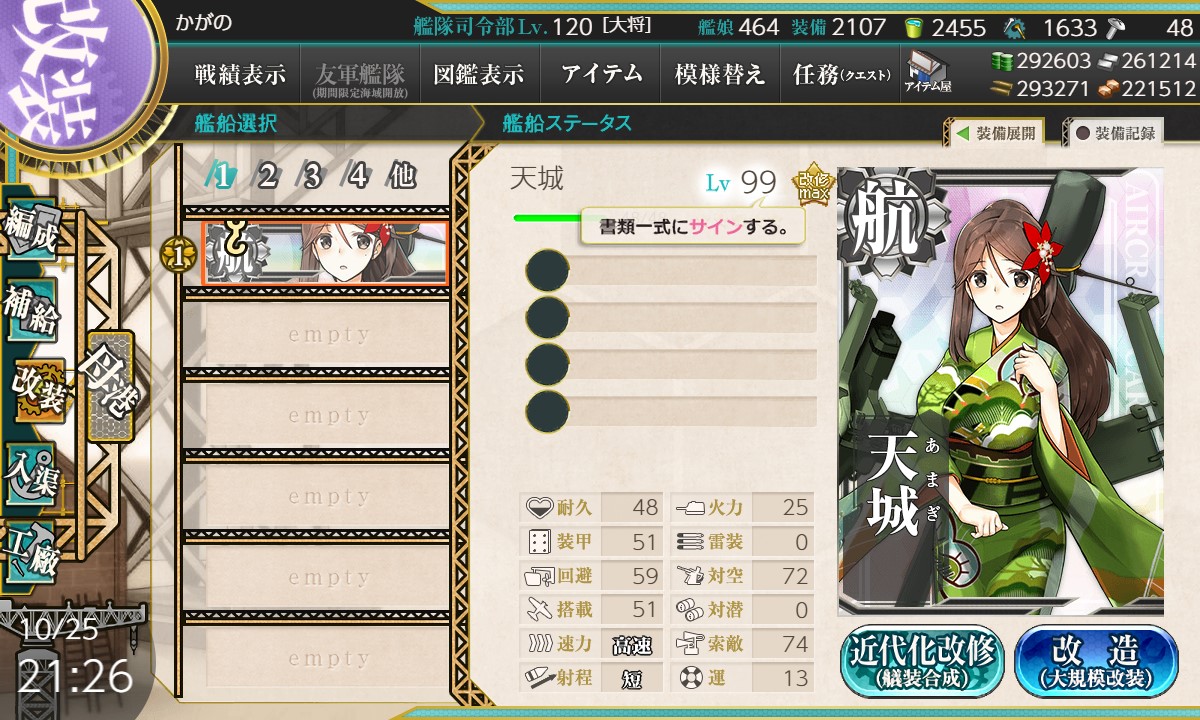Viewport: 1200px width, 720px height.
Task: Open the 戦績表示 menu item
Action: (x=240, y=74)
